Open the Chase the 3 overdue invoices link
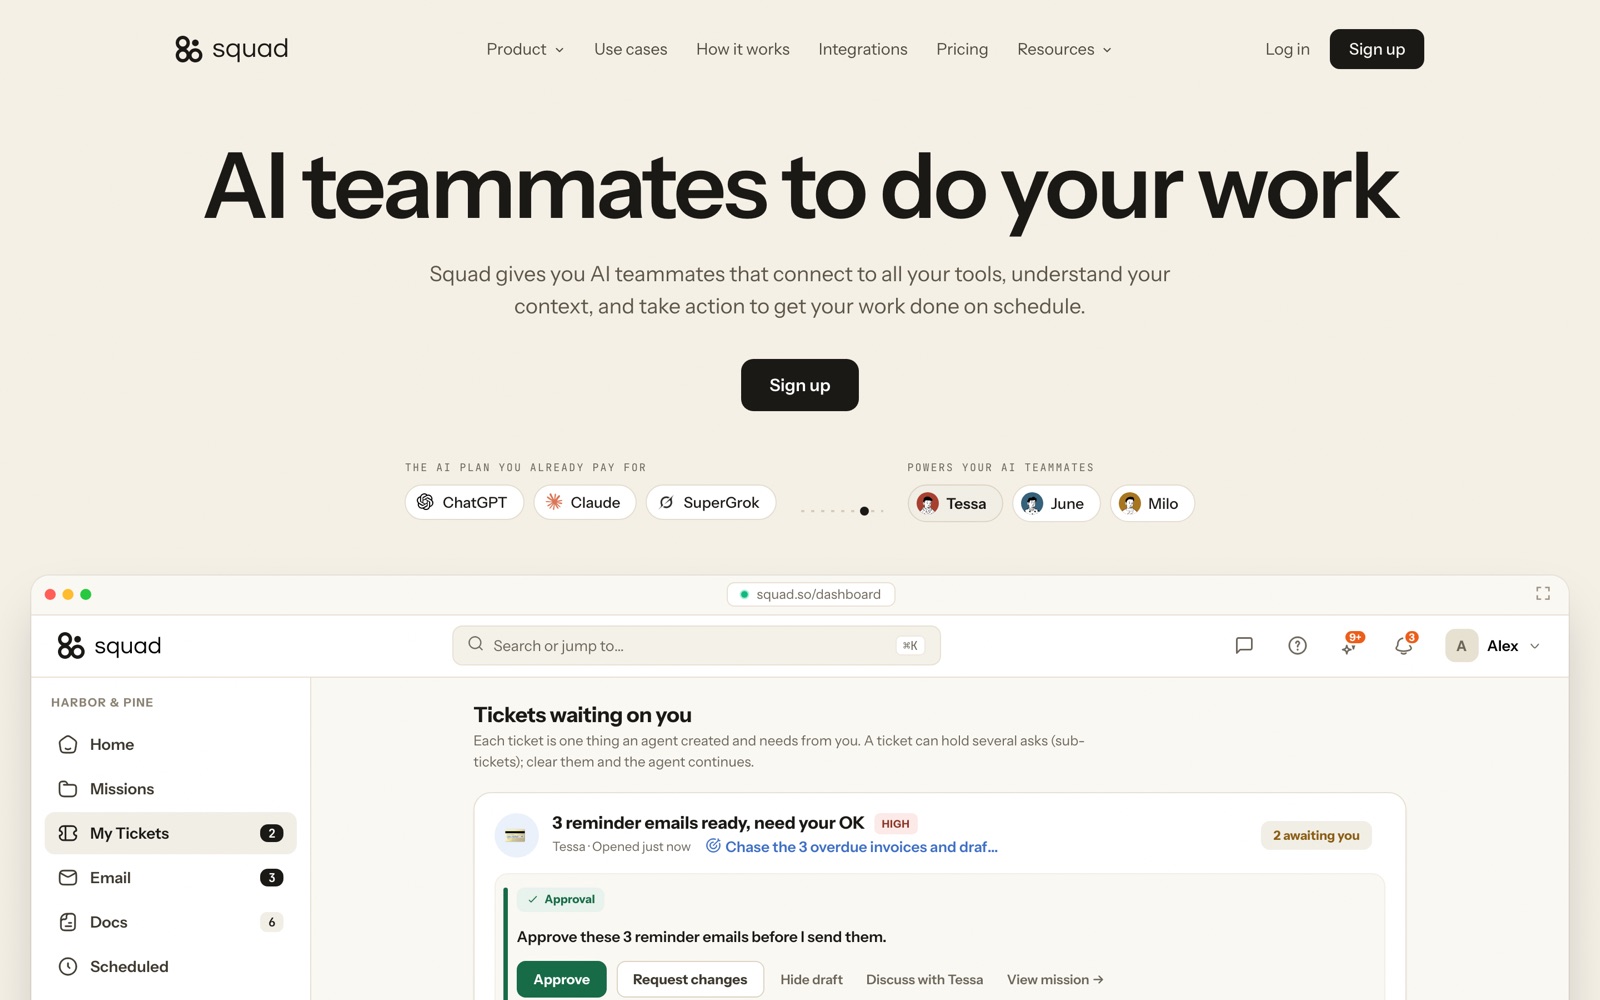 tap(861, 847)
